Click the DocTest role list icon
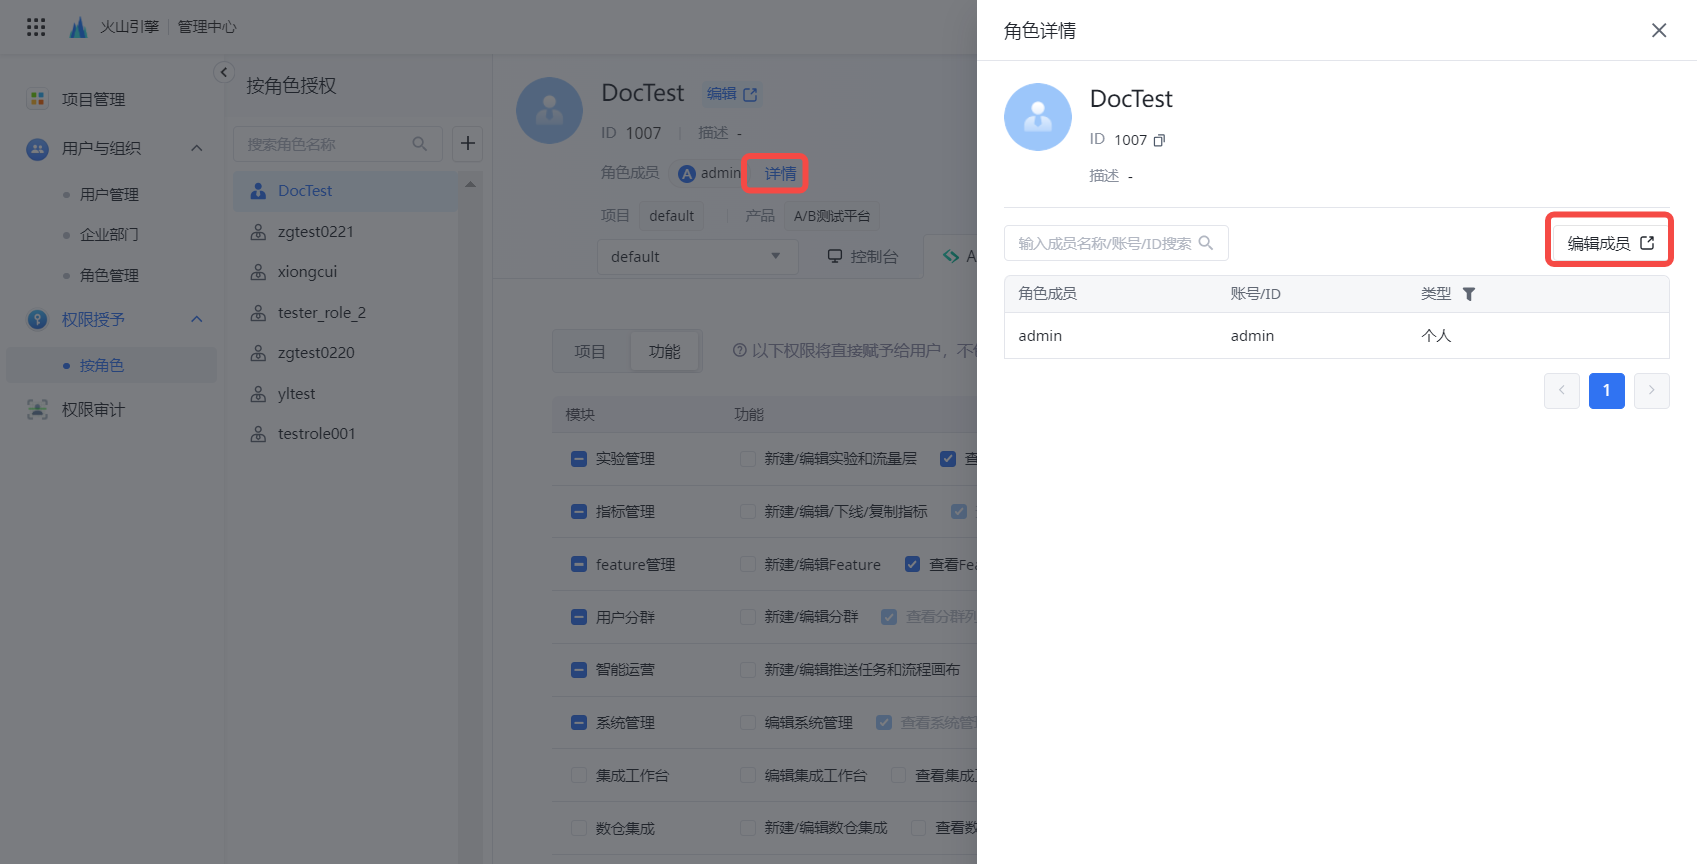Image resolution: width=1697 pixels, height=864 pixels. [258, 191]
